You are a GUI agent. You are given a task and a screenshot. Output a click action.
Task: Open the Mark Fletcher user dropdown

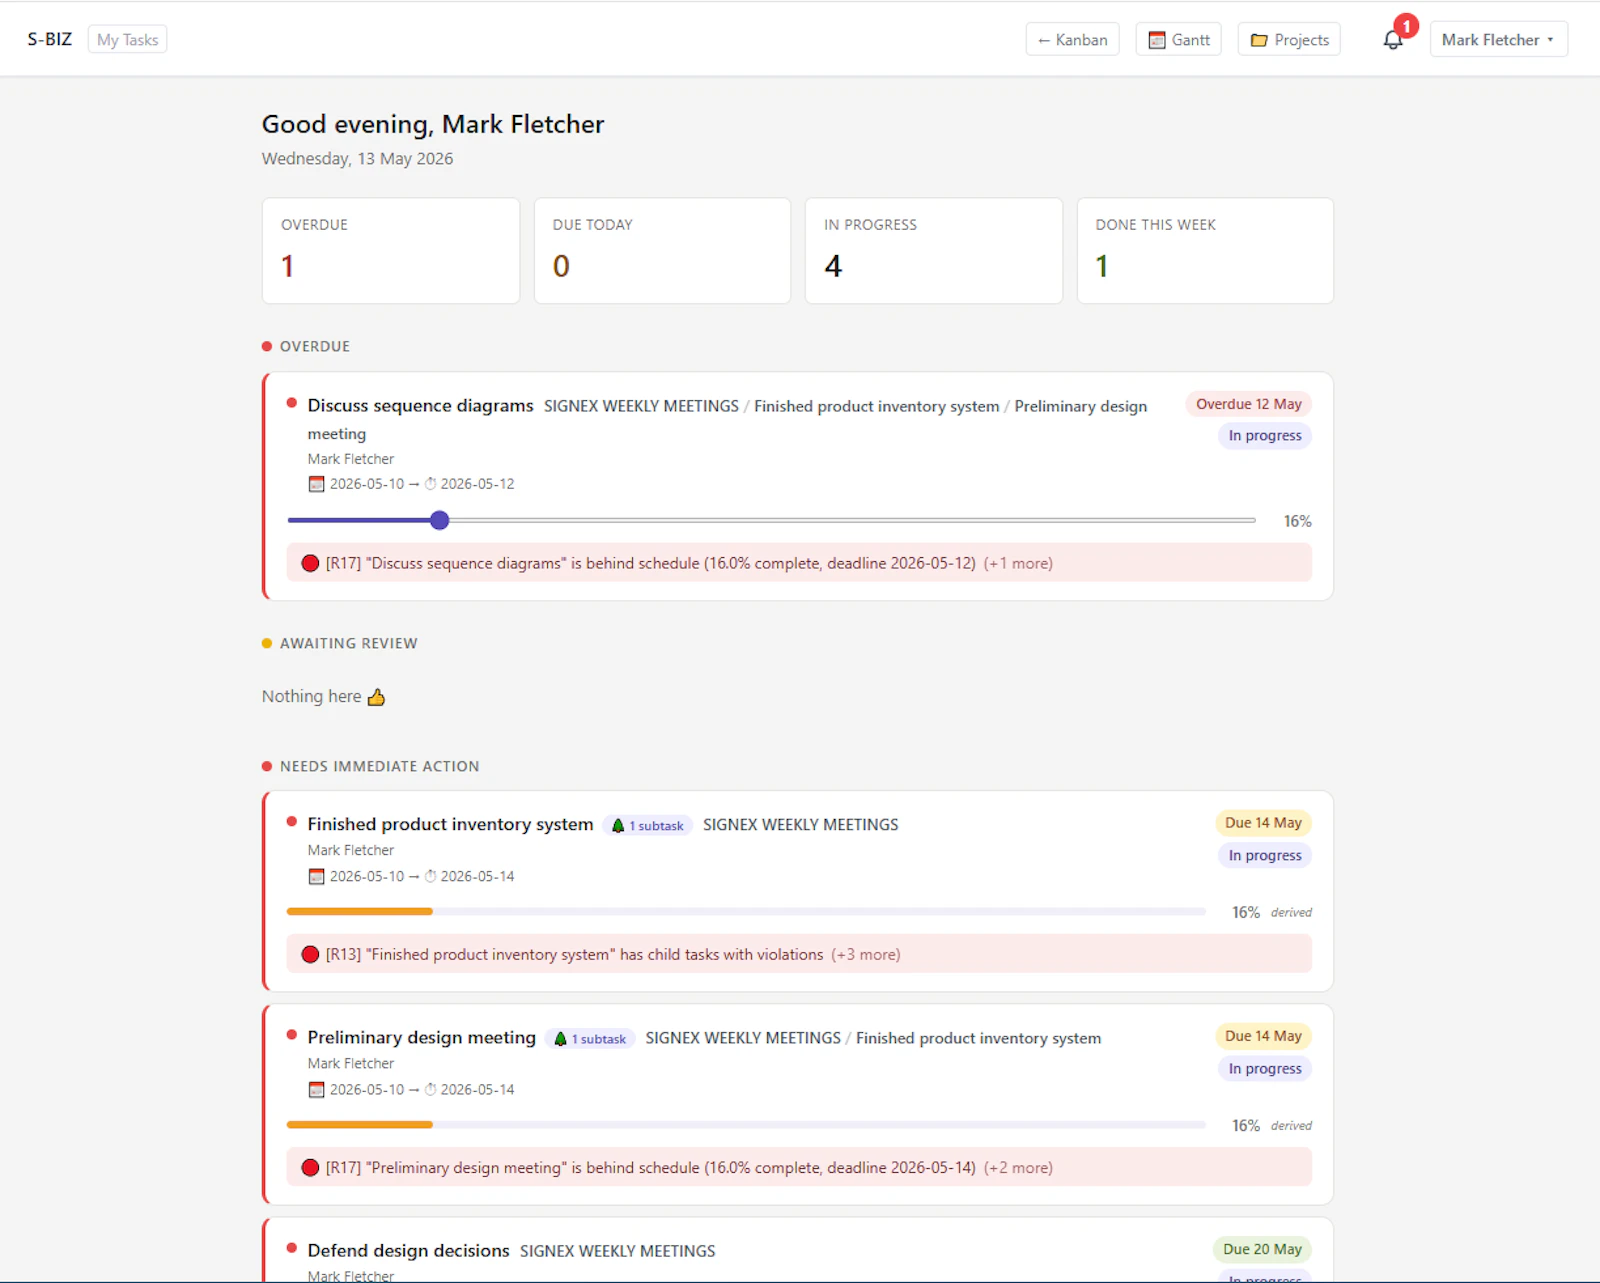1498,40
